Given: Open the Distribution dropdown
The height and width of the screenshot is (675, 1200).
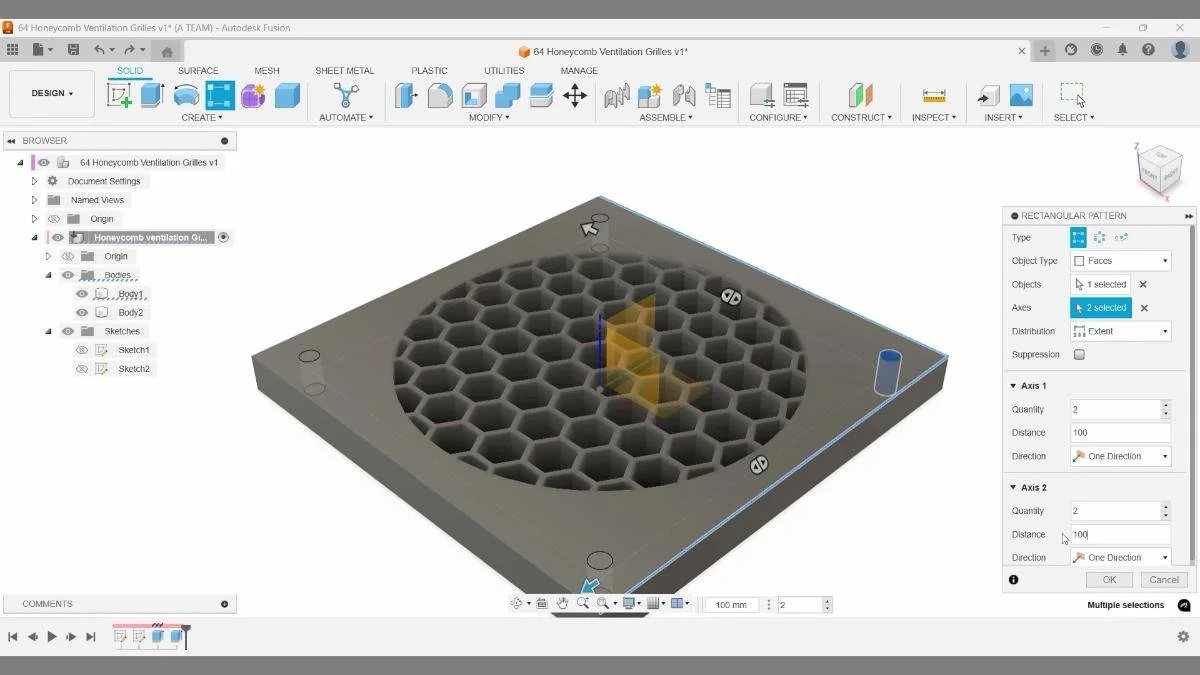Looking at the screenshot, I should 1120,330.
